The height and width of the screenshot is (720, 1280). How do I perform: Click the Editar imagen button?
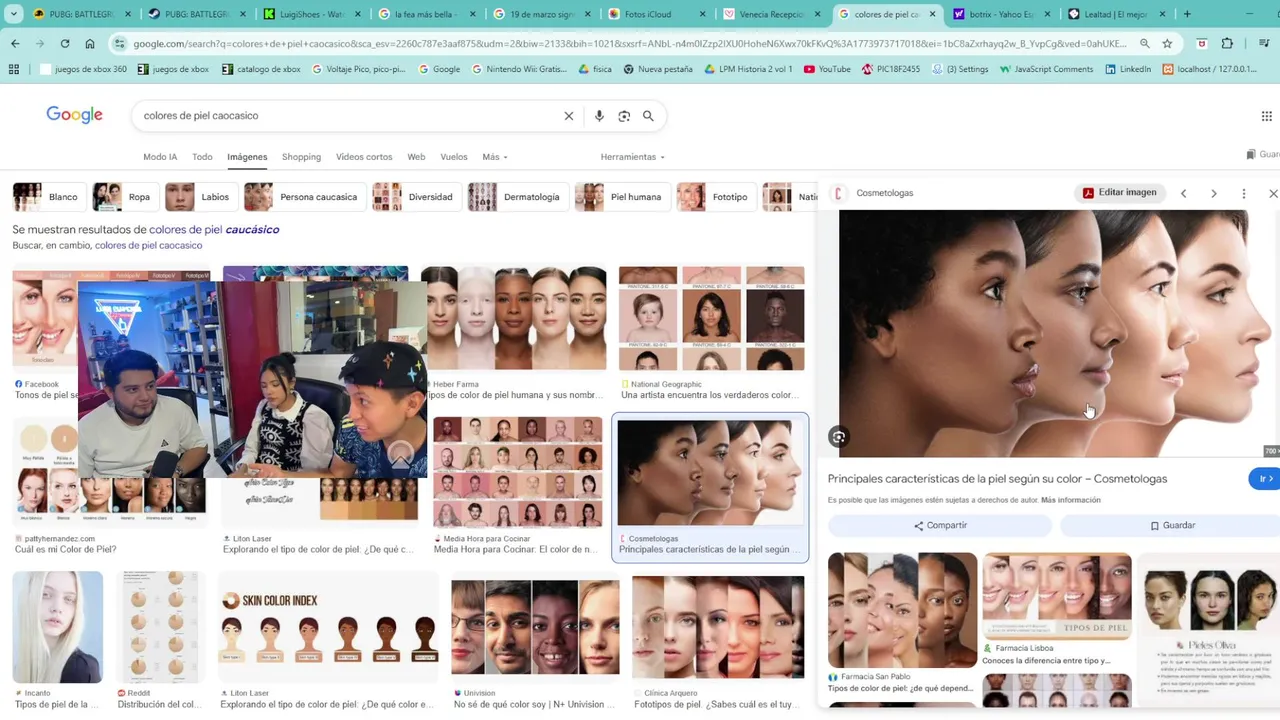tap(1119, 193)
